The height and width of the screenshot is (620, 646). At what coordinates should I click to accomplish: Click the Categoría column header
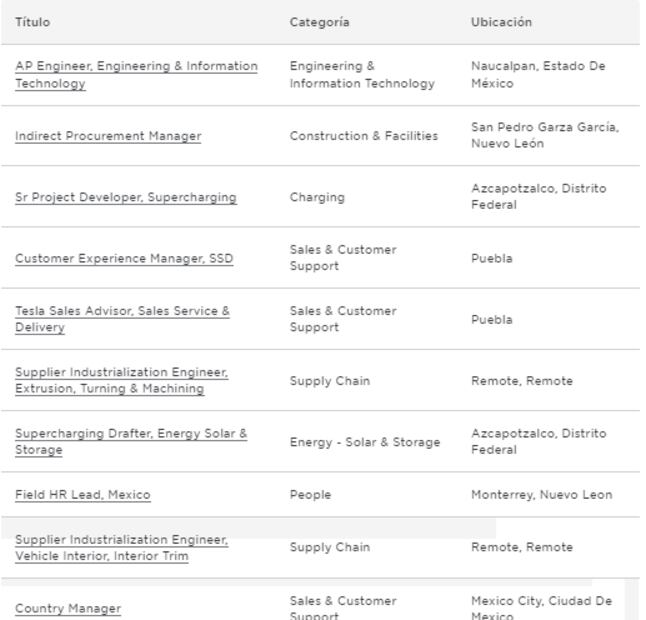point(320,22)
